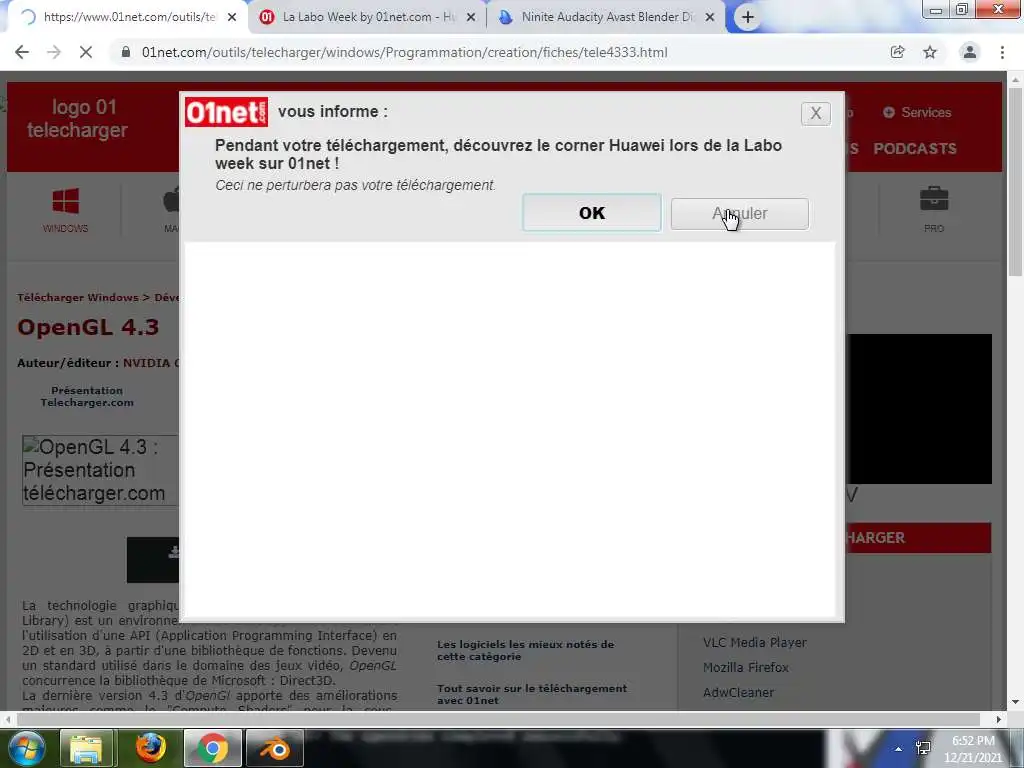1024x768 pixels.
Task: Click the address bar URL
Action: point(404,52)
